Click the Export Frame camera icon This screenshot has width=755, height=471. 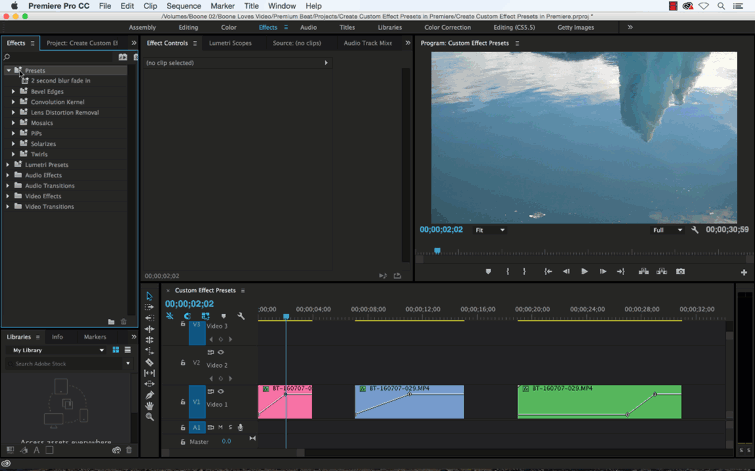tap(681, 271)
